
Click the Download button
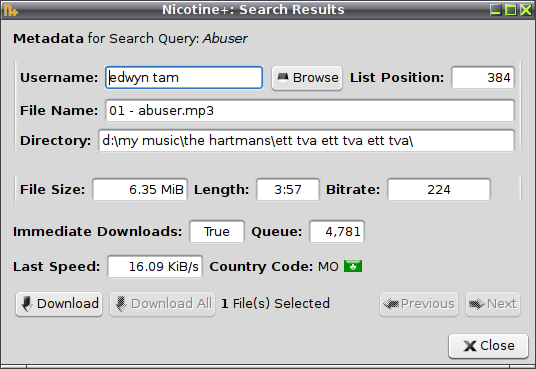tap(59, 304)
